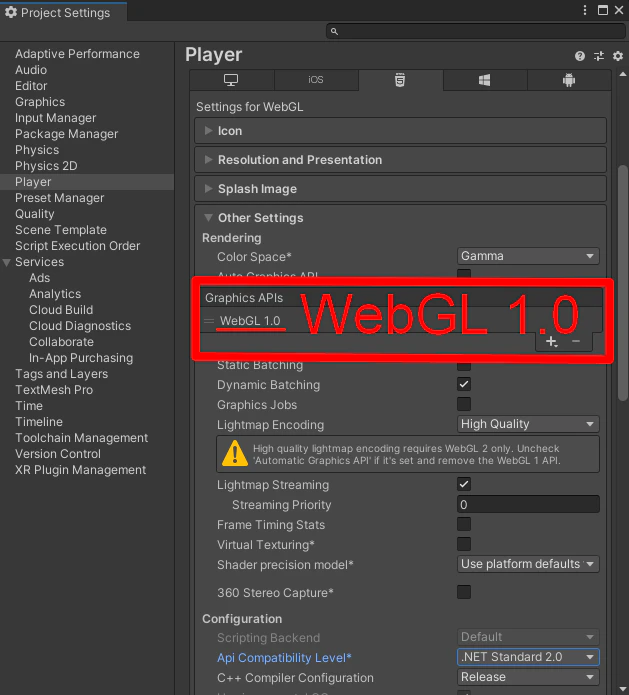Viewport: 629px width, 695px height.
Task: Remove the selected Graphics API with minus button
Action: click(x=576, y=341)
